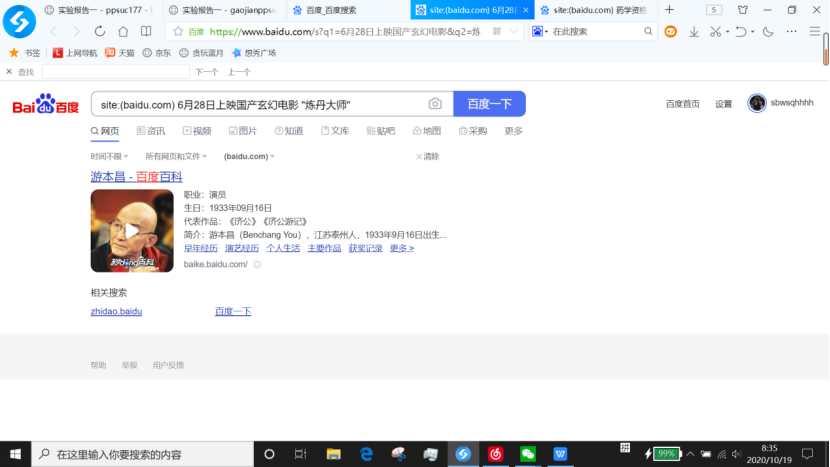Open the 早年经历 sublink
Screen dimensions: 830x467
201,248
